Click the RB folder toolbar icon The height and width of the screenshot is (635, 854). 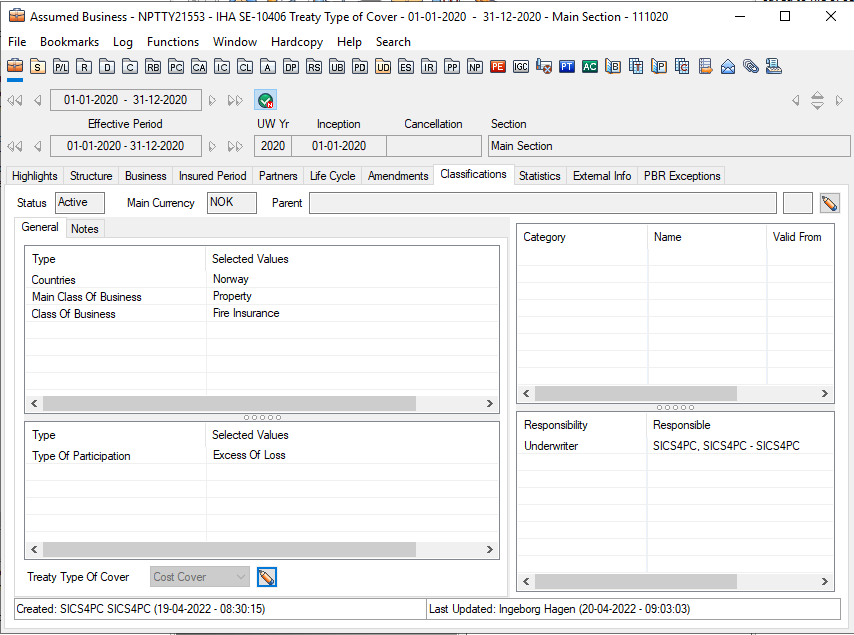(153, 67)
